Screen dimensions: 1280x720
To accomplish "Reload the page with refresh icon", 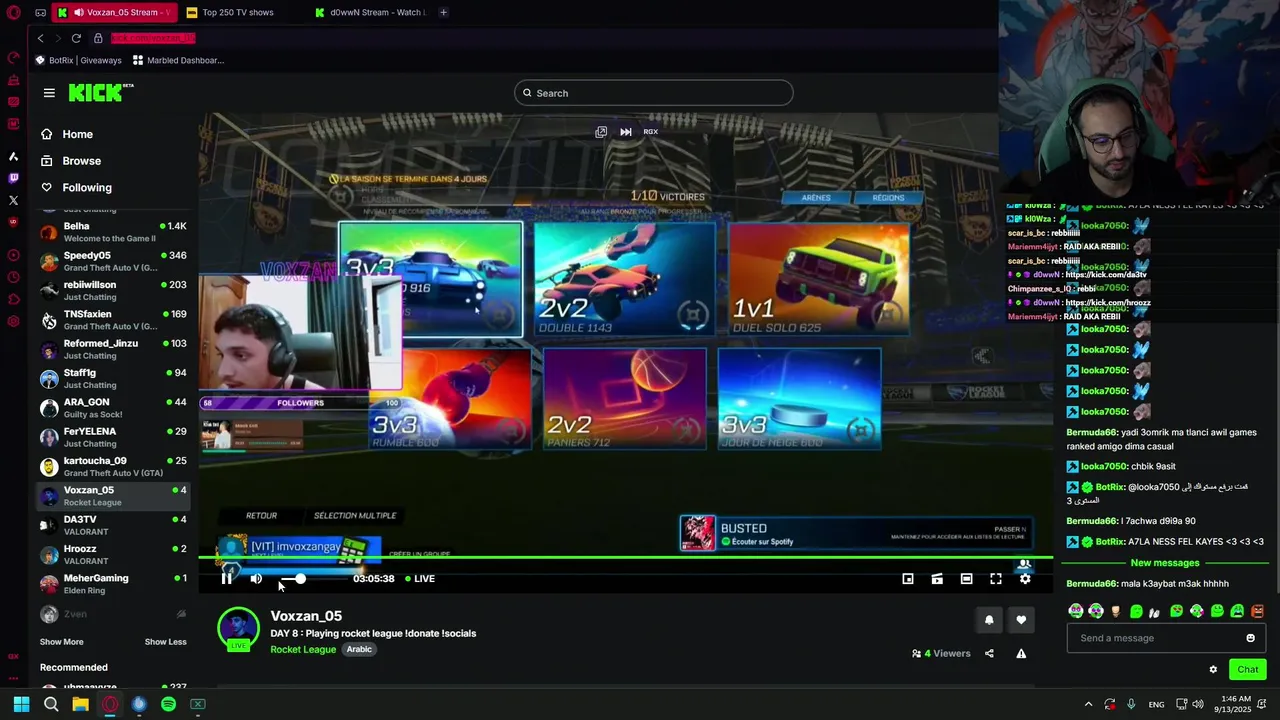I will point(76,38).
